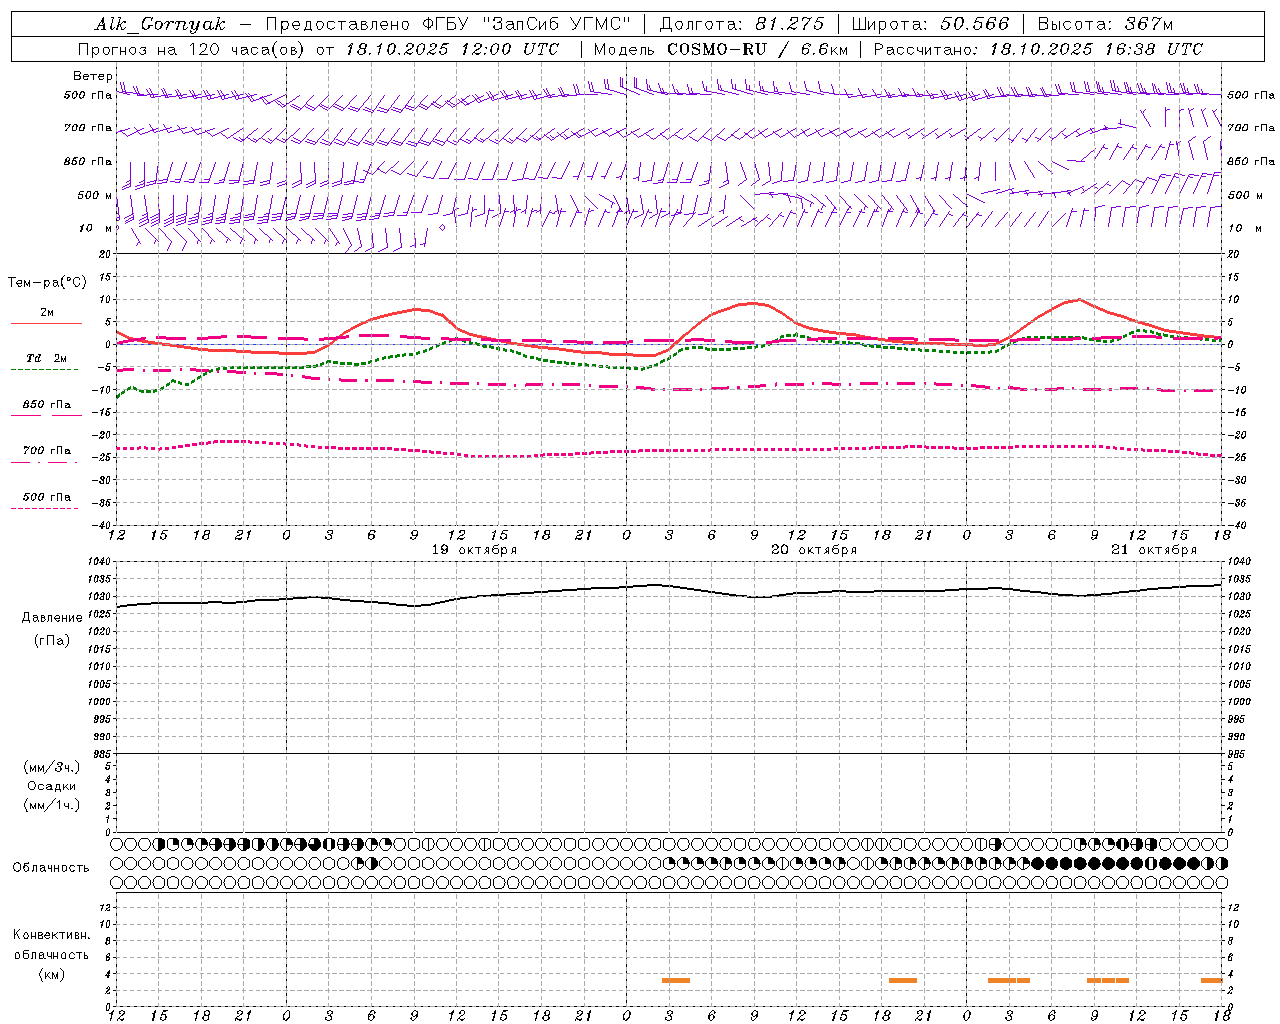Click the orange convective bar near hour 3 on 21 октября
The height and width of the screenshot is (1024, 1280).
1009,980
